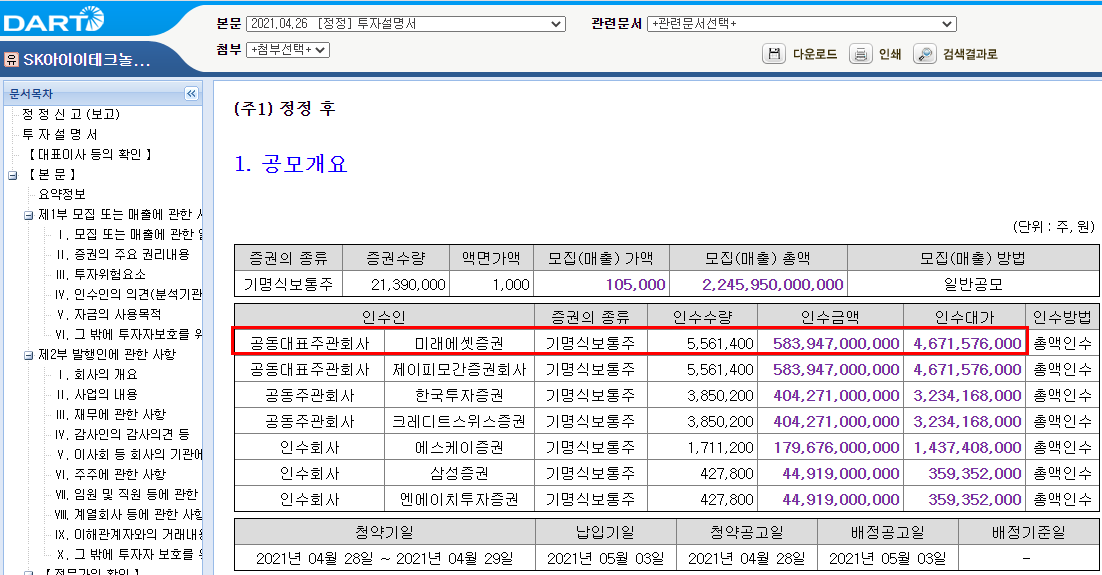
Task: Open 투 자 설 명 서 in the tree
Action: (x=59, y=134)
